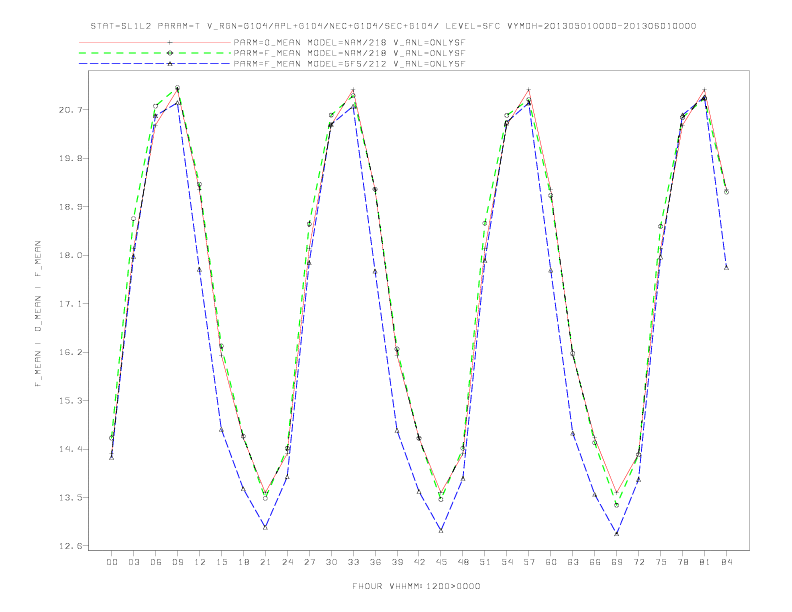This screenshot has width=792, height=612.
Task: Click x-axis forecast hour label 66
Action: click(x=595, y=562)
